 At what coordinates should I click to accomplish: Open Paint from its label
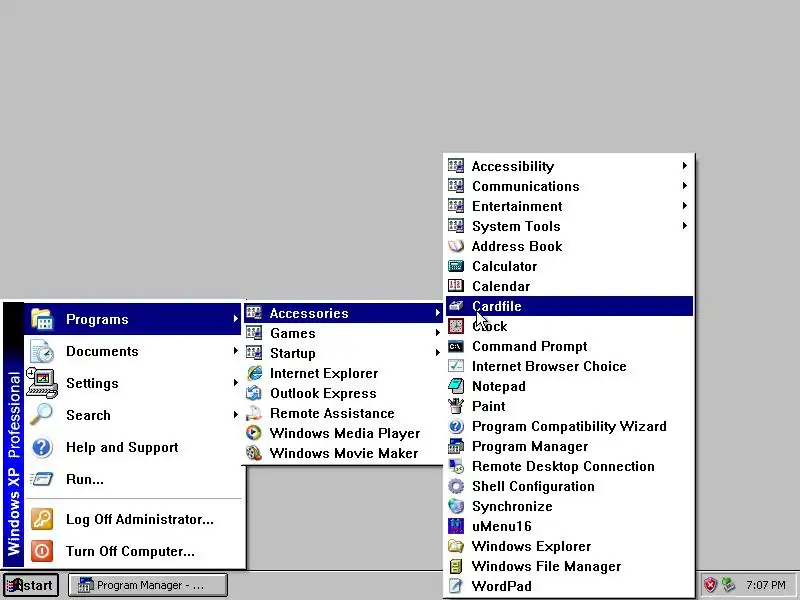point(488,406)
